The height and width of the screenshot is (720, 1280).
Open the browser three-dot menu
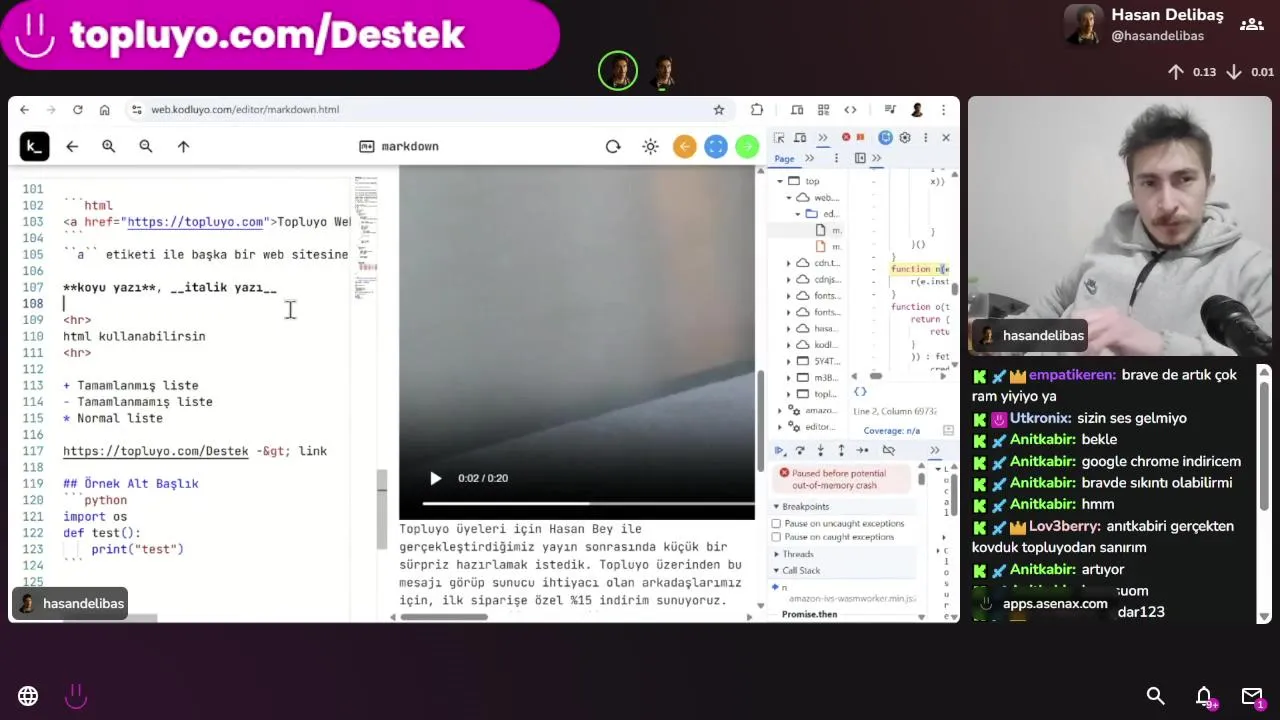[943, 110]
